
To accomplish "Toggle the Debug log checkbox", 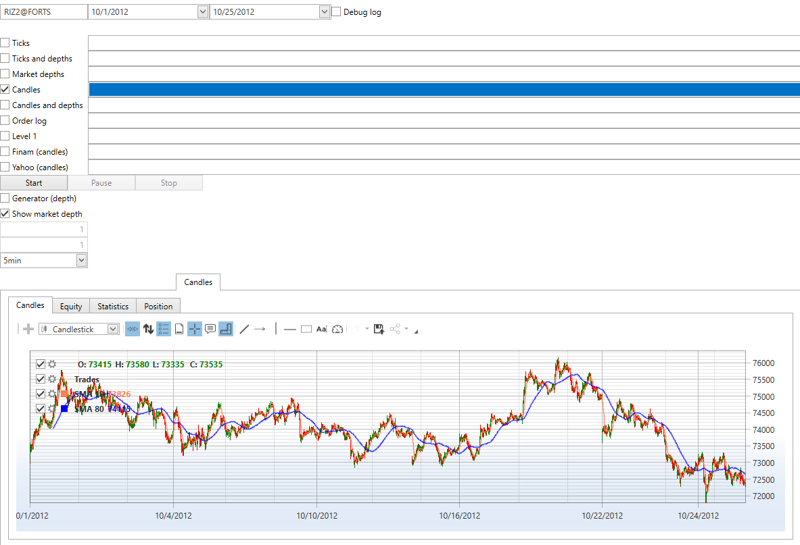I will click(336, 12).
